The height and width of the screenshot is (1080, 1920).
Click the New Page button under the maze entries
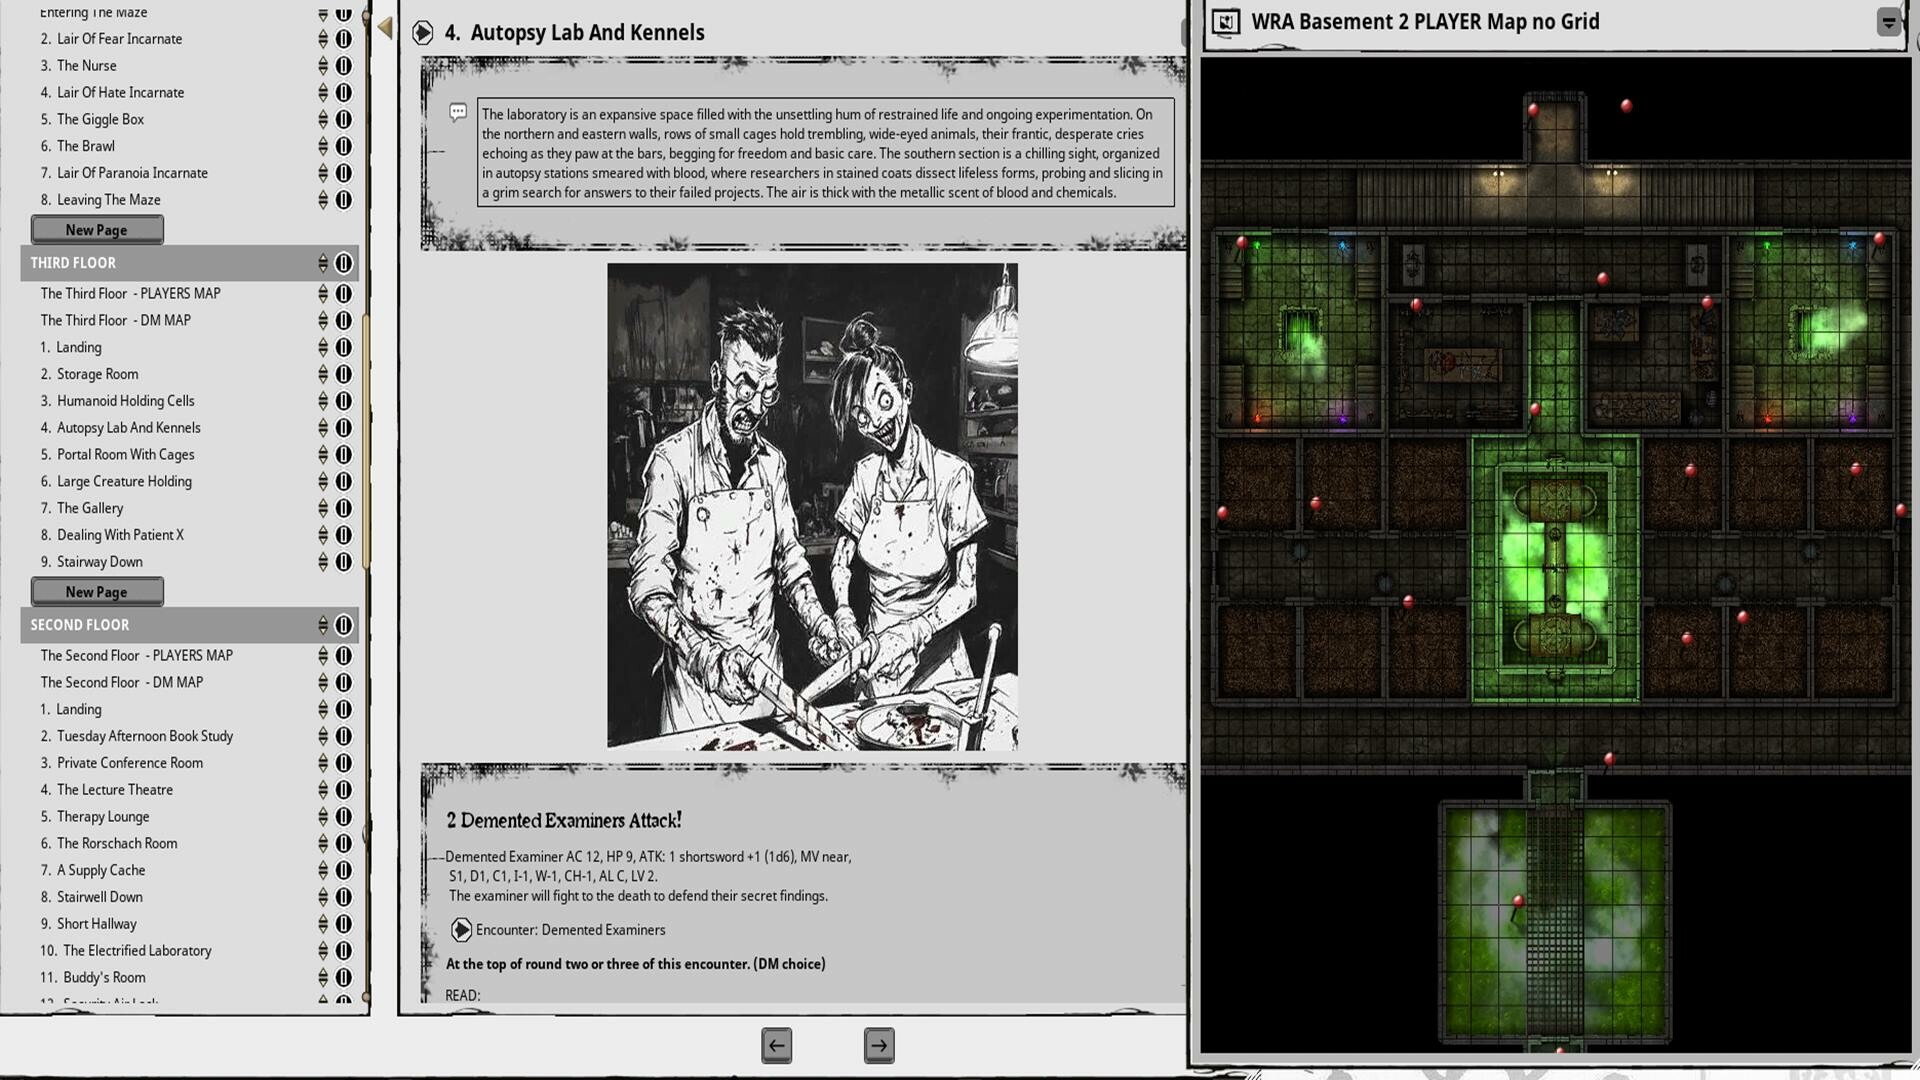pyautogui.click(x=96, y=229)
